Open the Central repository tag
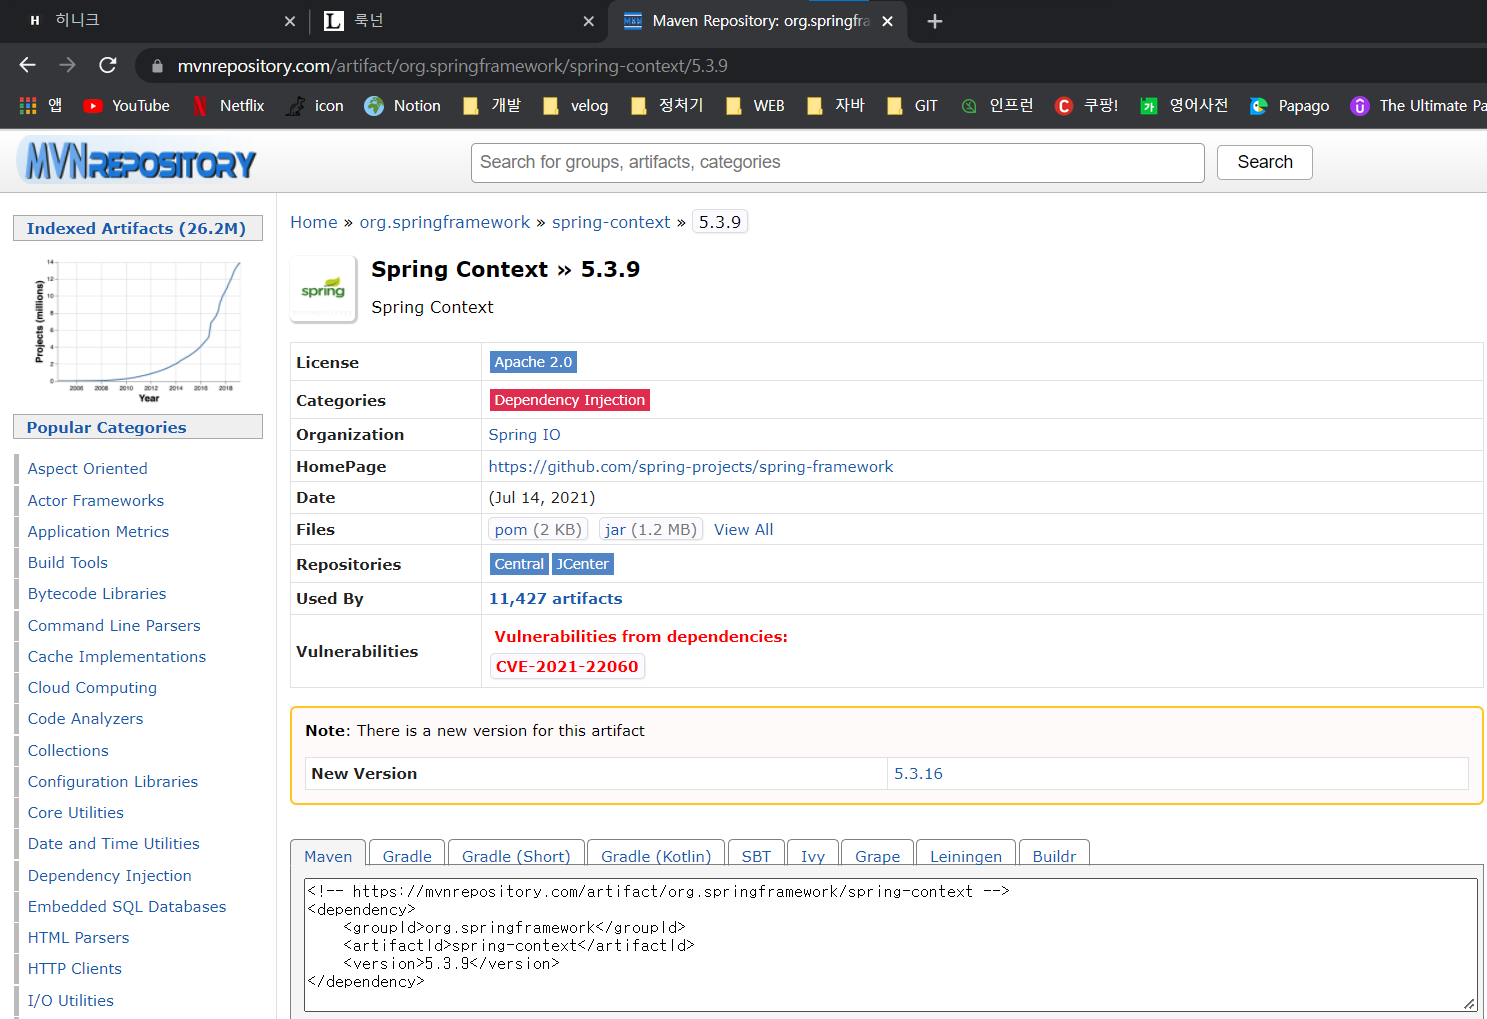Screen dimensions: 1487x1019 pyautogui.click(x=519, y=564)
